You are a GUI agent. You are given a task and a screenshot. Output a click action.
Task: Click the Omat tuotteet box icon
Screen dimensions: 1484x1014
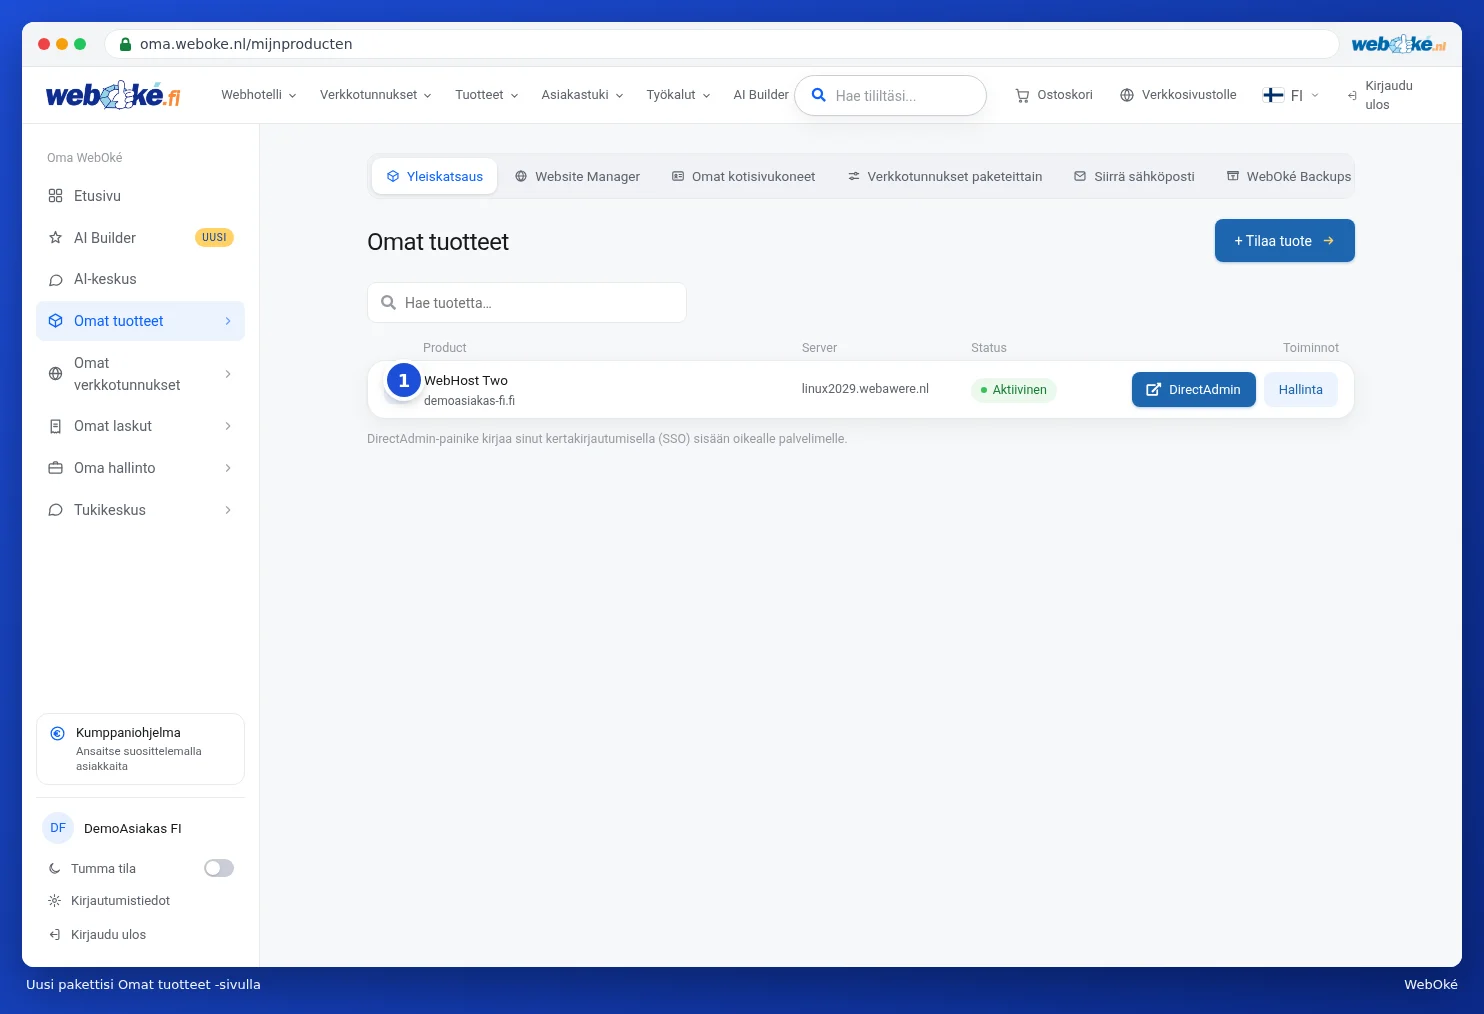[x=56, y=321]
